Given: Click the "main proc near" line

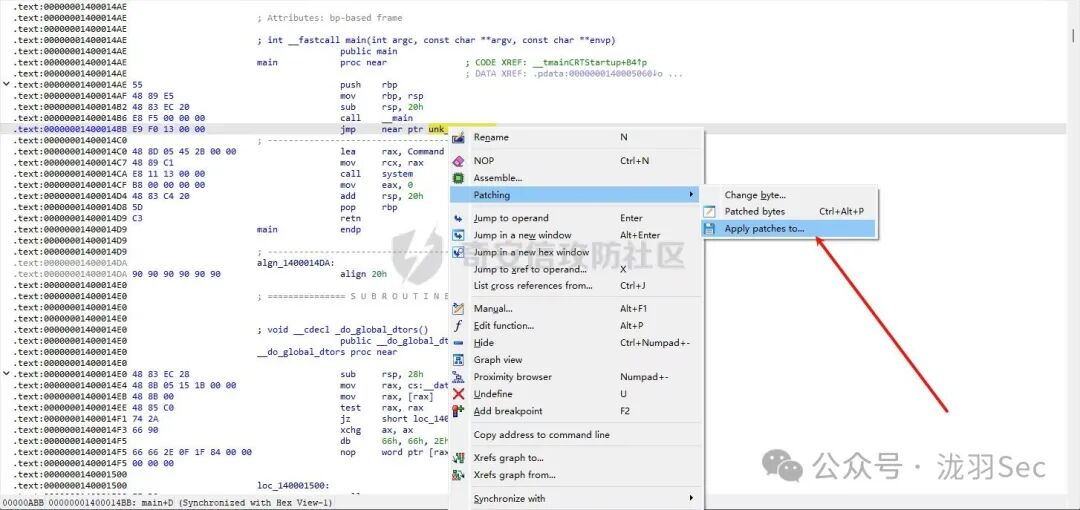Looking at the screenshot, I should (x=322, y=62).
